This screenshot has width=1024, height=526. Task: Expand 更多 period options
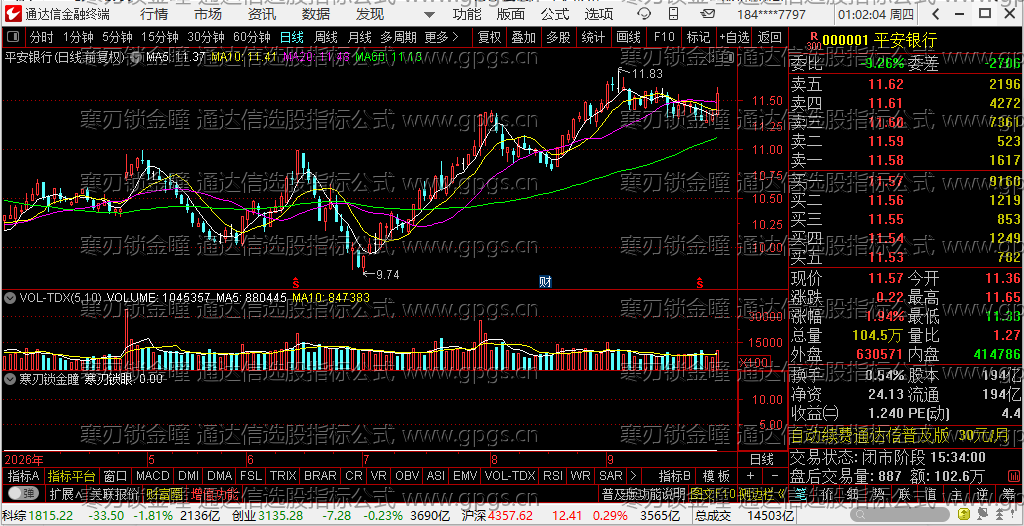point(441,37)
